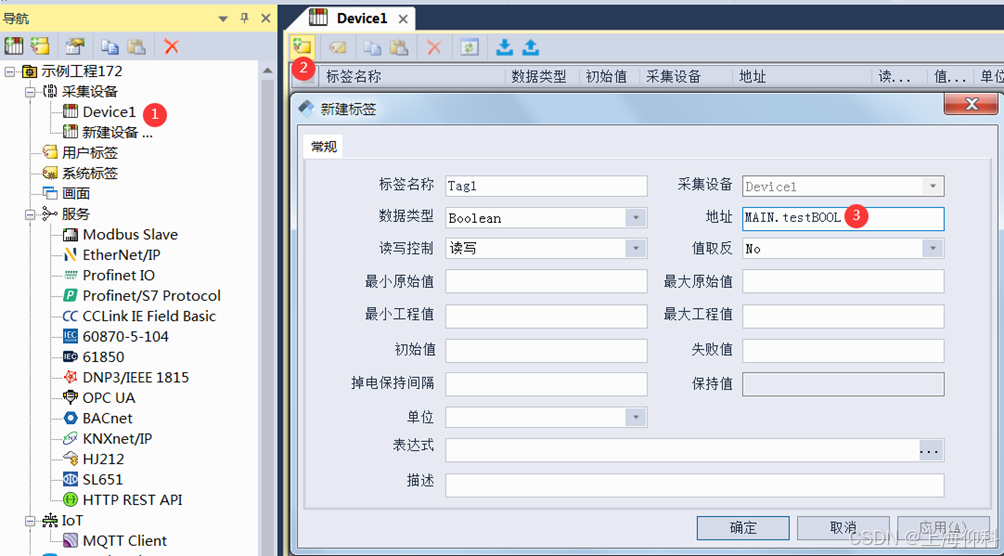1004x556 pixels.
Task: Open expression editor with the ... button
Action: (930, 450)
